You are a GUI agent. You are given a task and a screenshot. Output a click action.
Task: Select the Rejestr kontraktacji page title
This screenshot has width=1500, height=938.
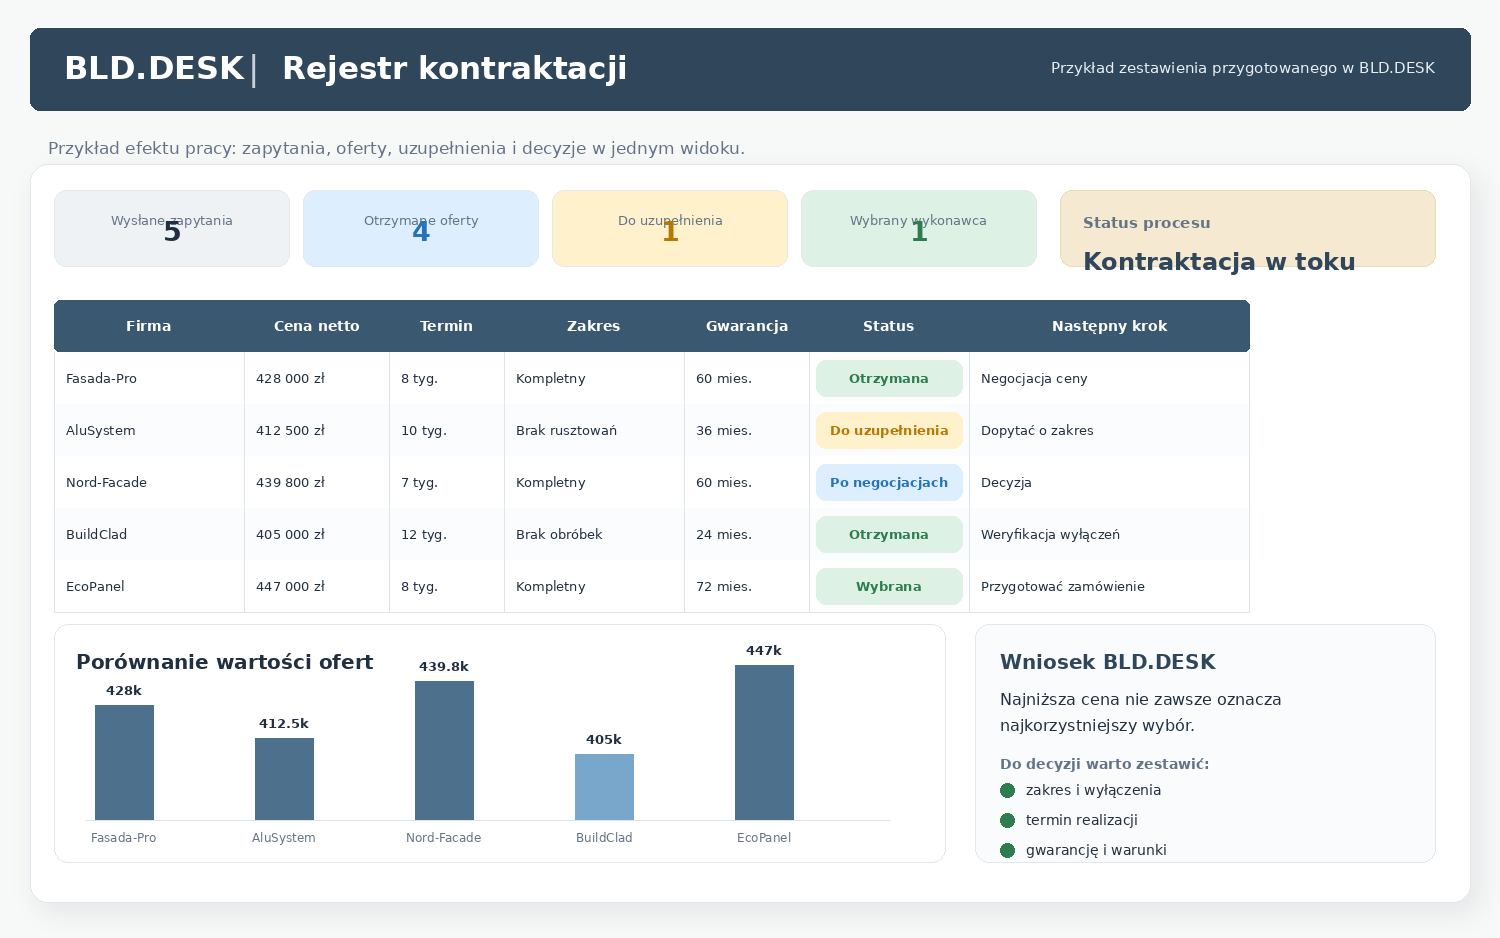point(454,69)
